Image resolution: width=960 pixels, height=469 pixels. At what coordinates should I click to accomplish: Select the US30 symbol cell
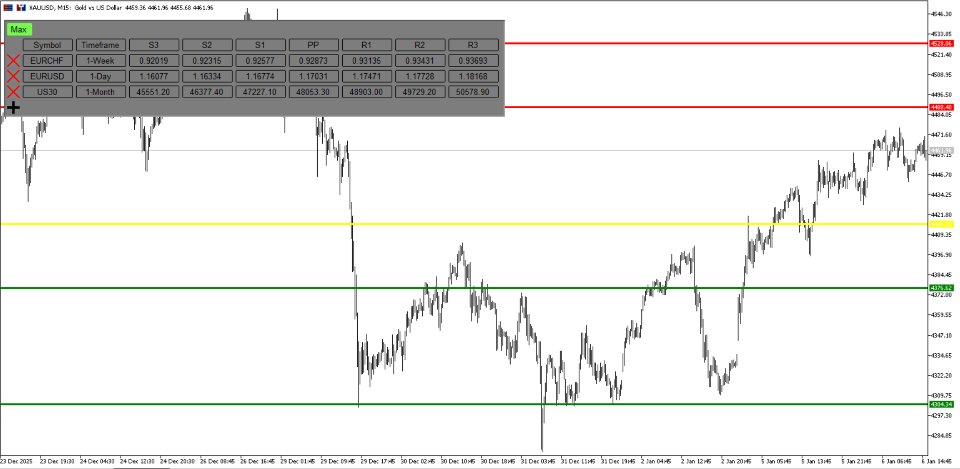[x=48, y=92]
